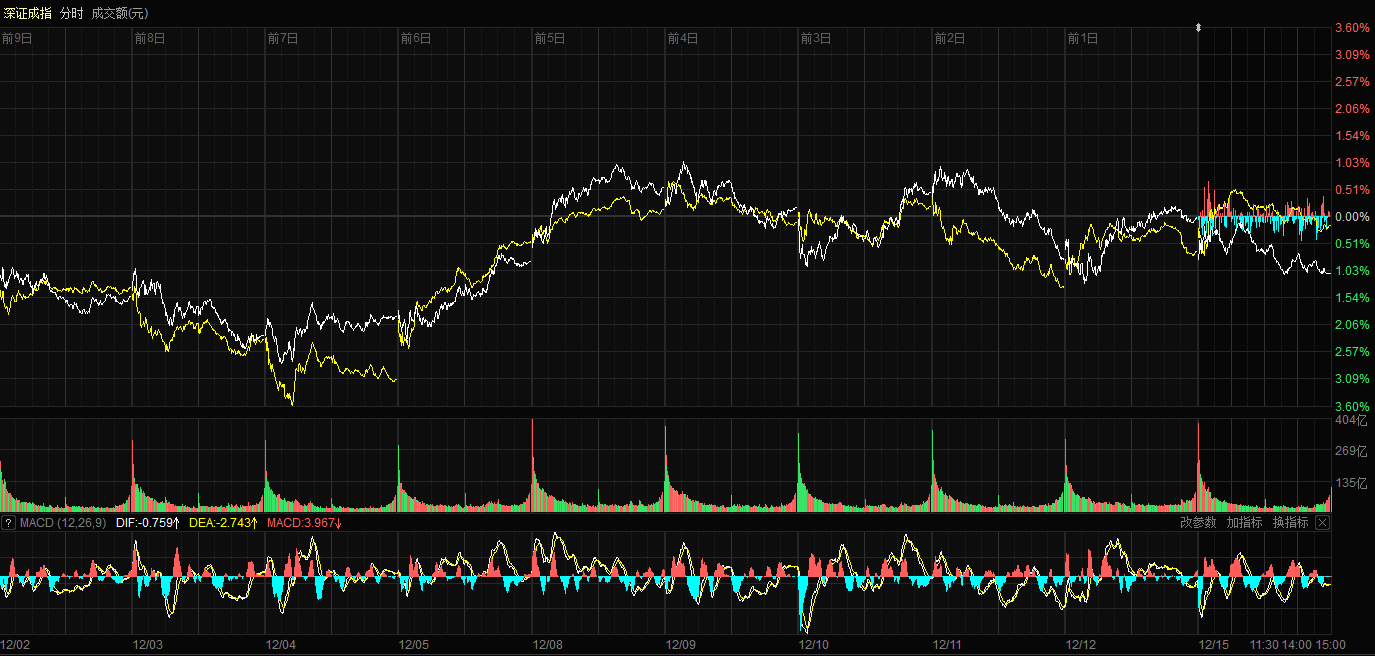Image resolution: width=1375 pixels, height=656 pixels.
Task: Click the double-arrow resize marker above chart
Action: [1198, 29]
